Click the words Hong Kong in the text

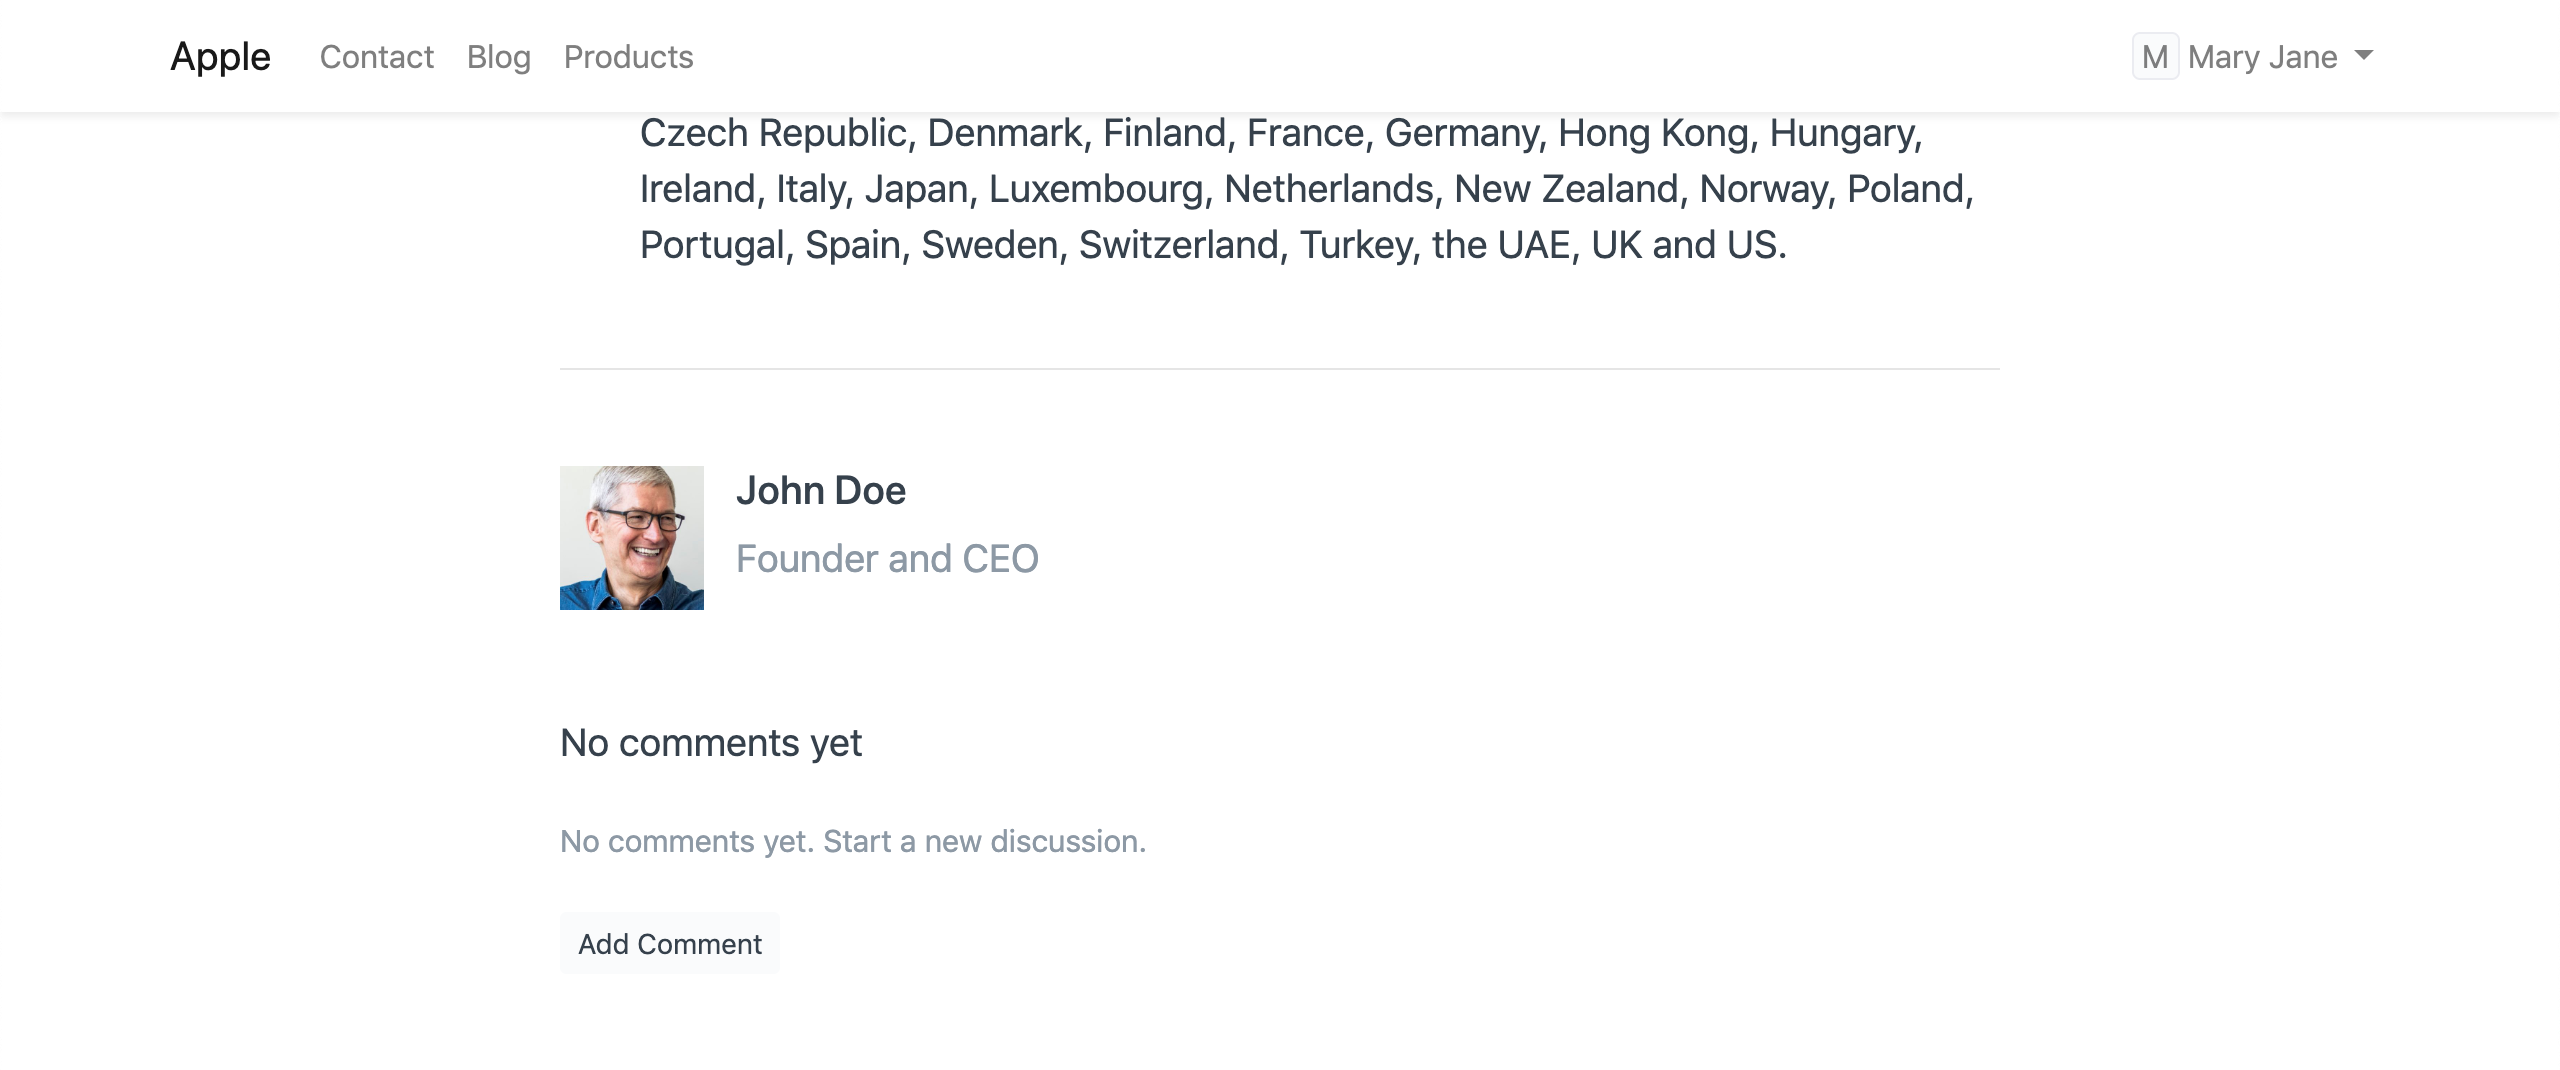[x=1653, y=133]
